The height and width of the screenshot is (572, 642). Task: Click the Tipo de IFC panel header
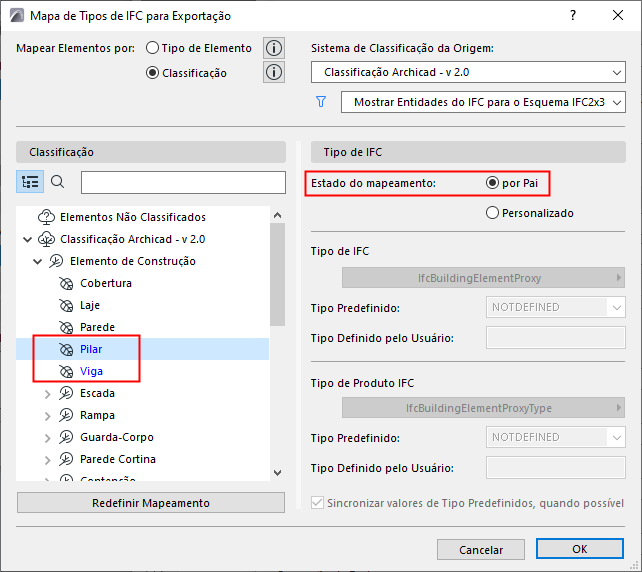coord(468,152)
